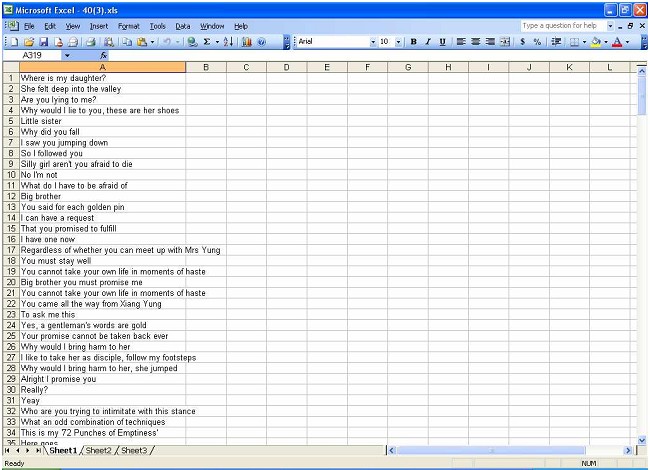Click the Name Box showing A319
This screenshot has height=470, width=650.
point(32,55)
